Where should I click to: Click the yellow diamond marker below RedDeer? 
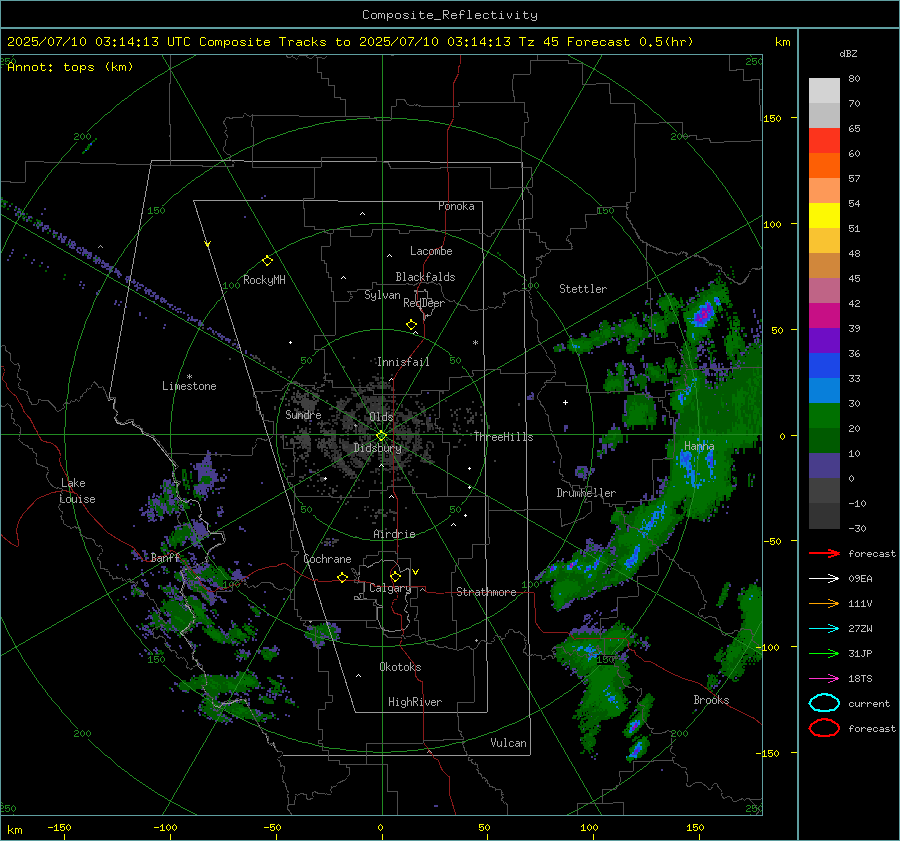tap(411, 325)
